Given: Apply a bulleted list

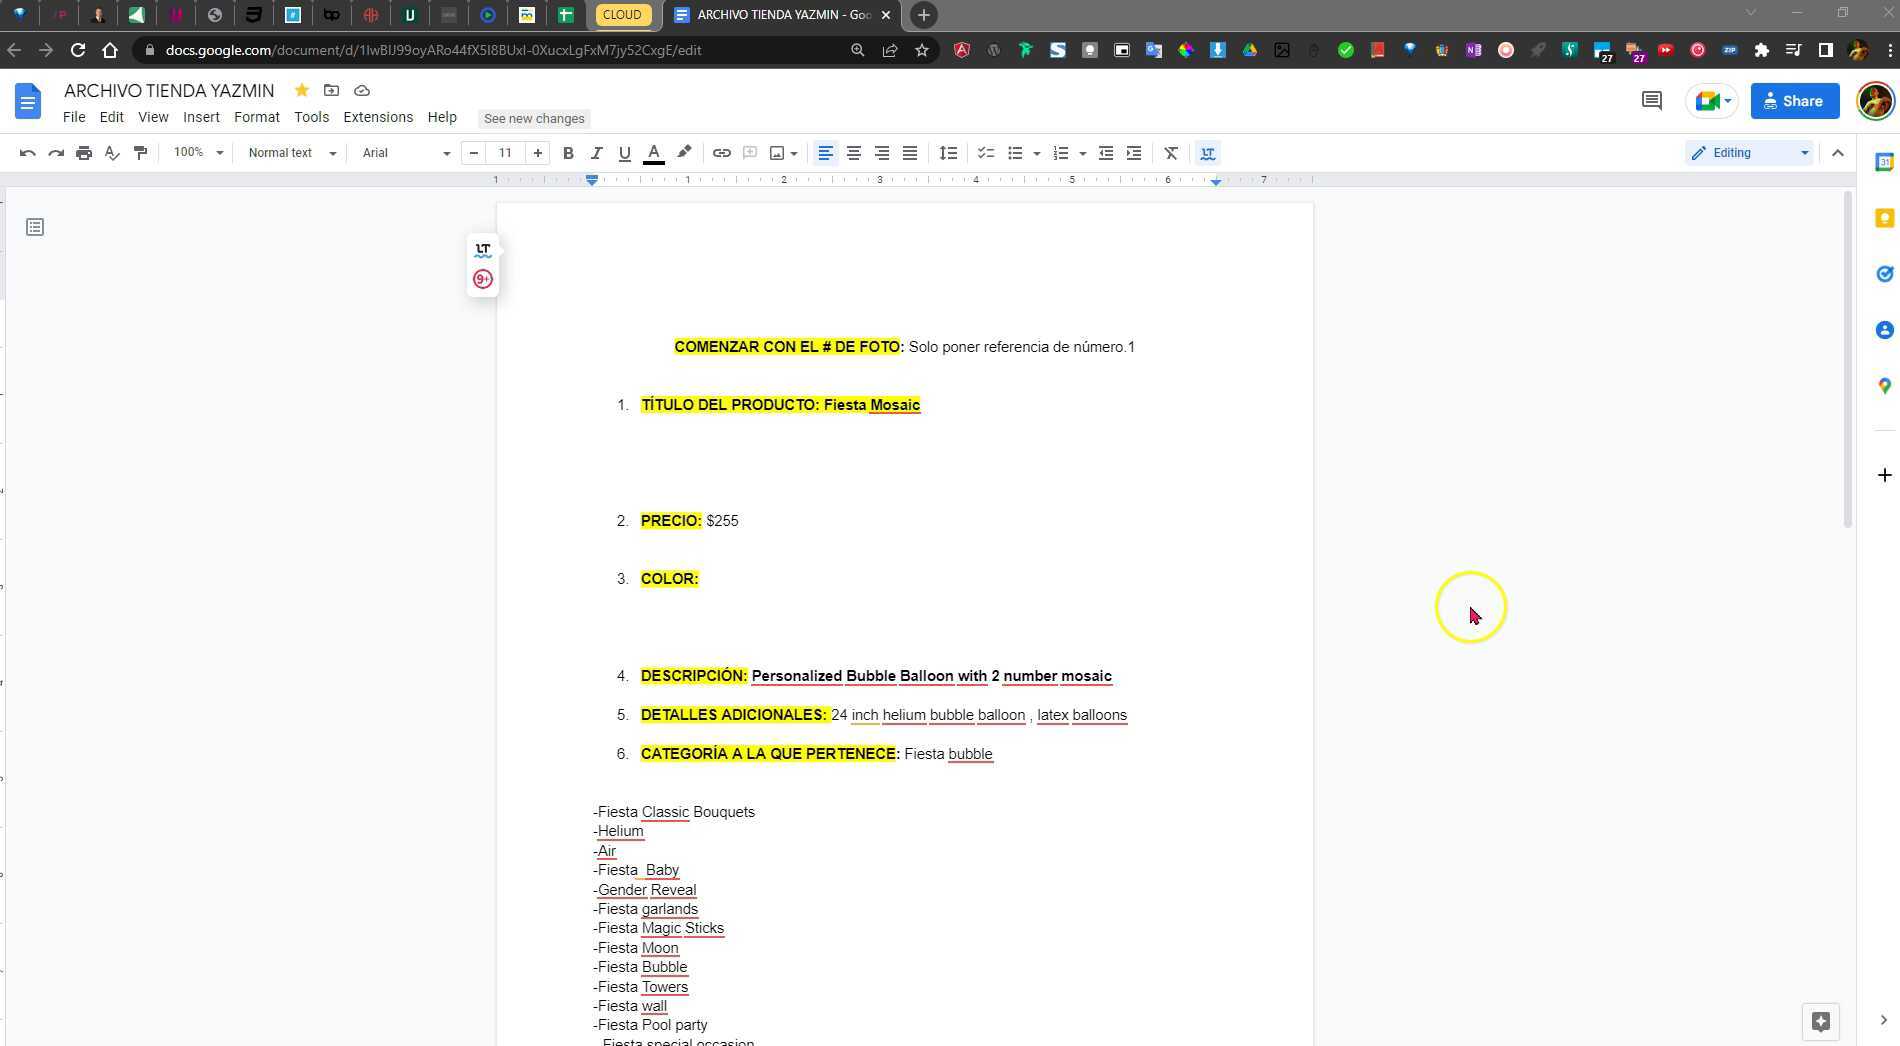Looking at the screenshot, I should tap(1015, 153).
